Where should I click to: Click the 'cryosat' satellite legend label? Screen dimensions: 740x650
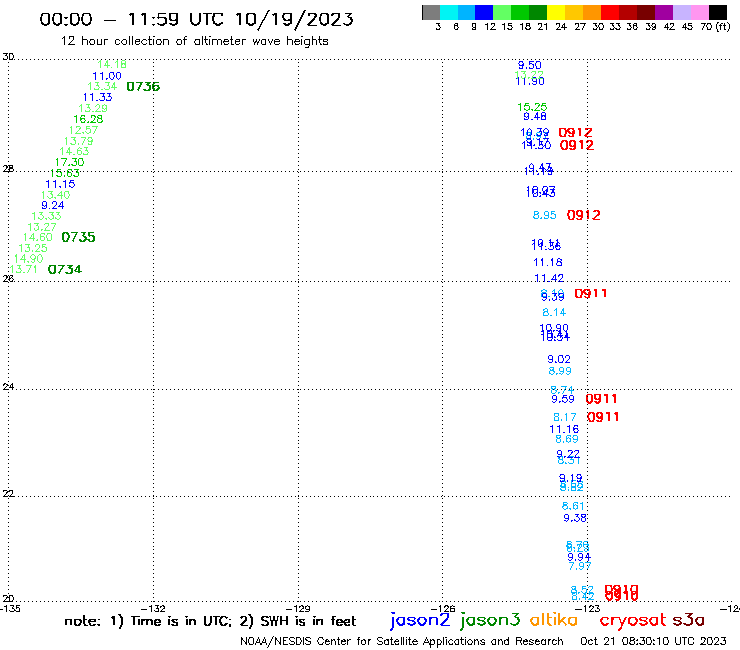point(633,620)
